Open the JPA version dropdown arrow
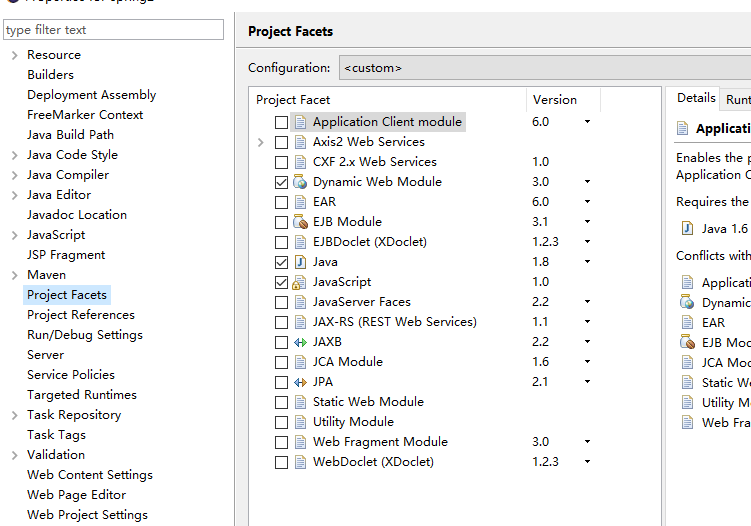Screen dimensions: 751x526 coord(587,381)
